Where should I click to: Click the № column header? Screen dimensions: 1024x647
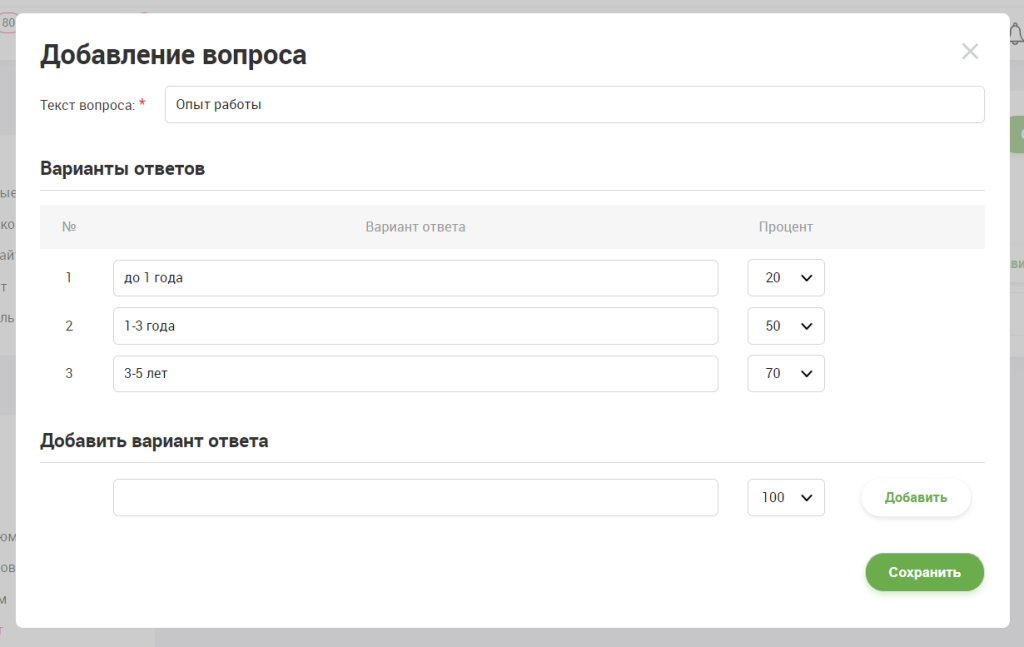point(69,227)
